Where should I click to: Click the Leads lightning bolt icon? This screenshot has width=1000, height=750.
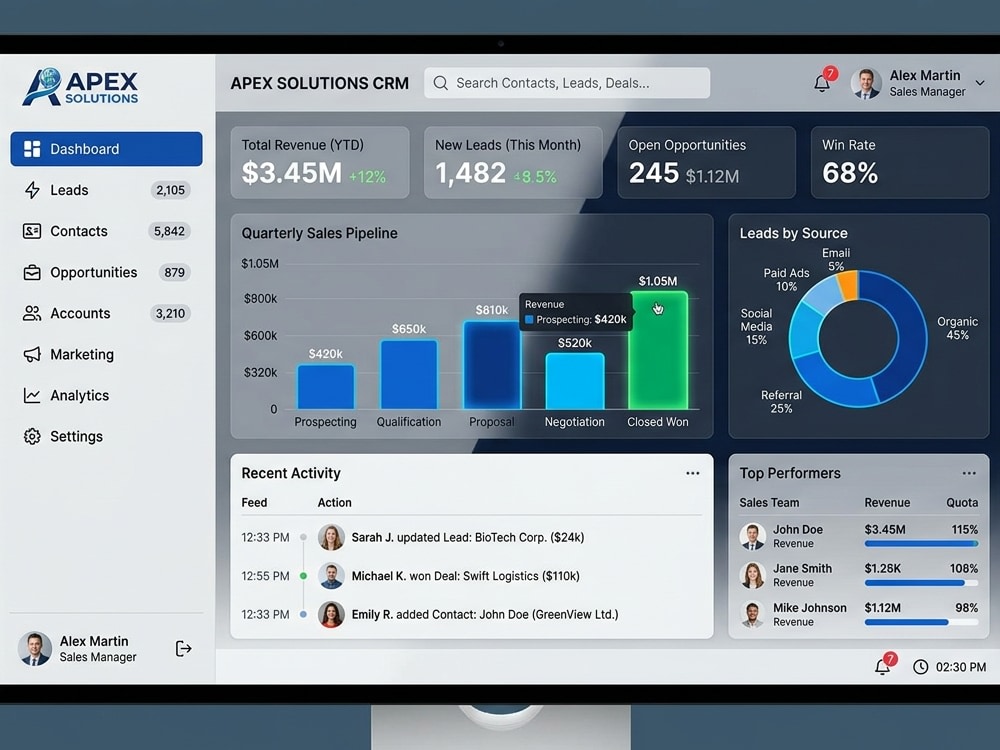32,190
